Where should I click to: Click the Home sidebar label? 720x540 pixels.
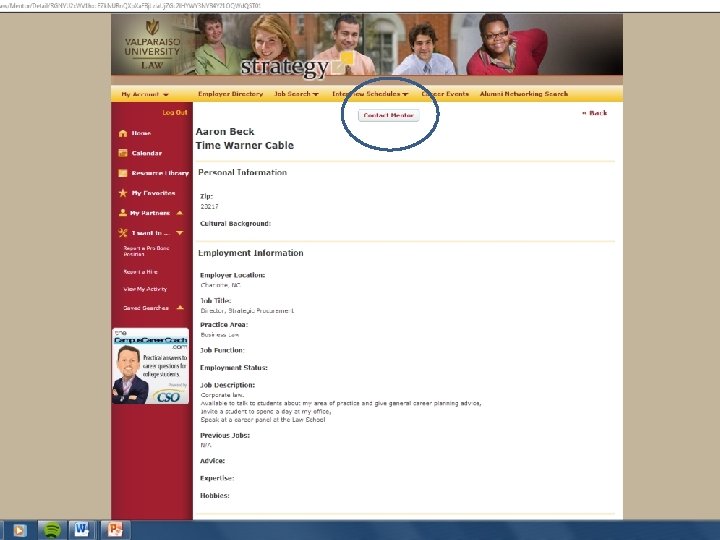(141, 133)
